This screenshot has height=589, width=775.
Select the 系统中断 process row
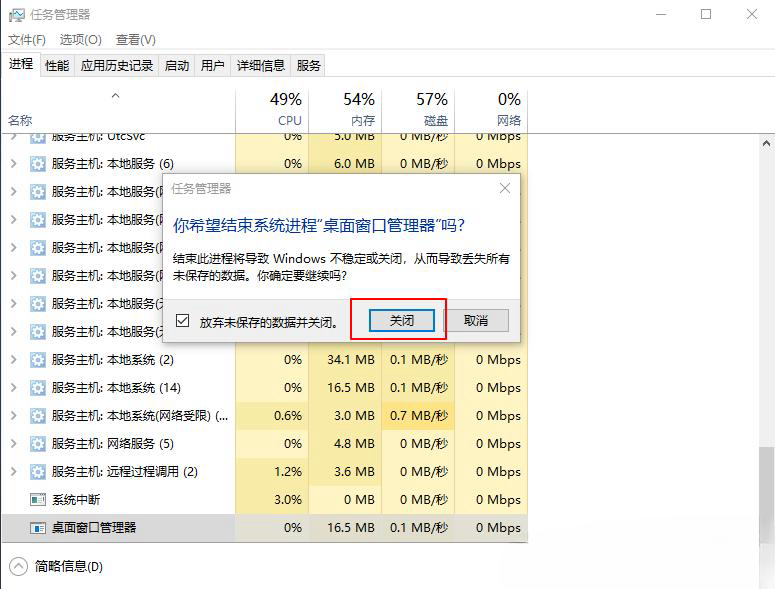tap(264, 500)
